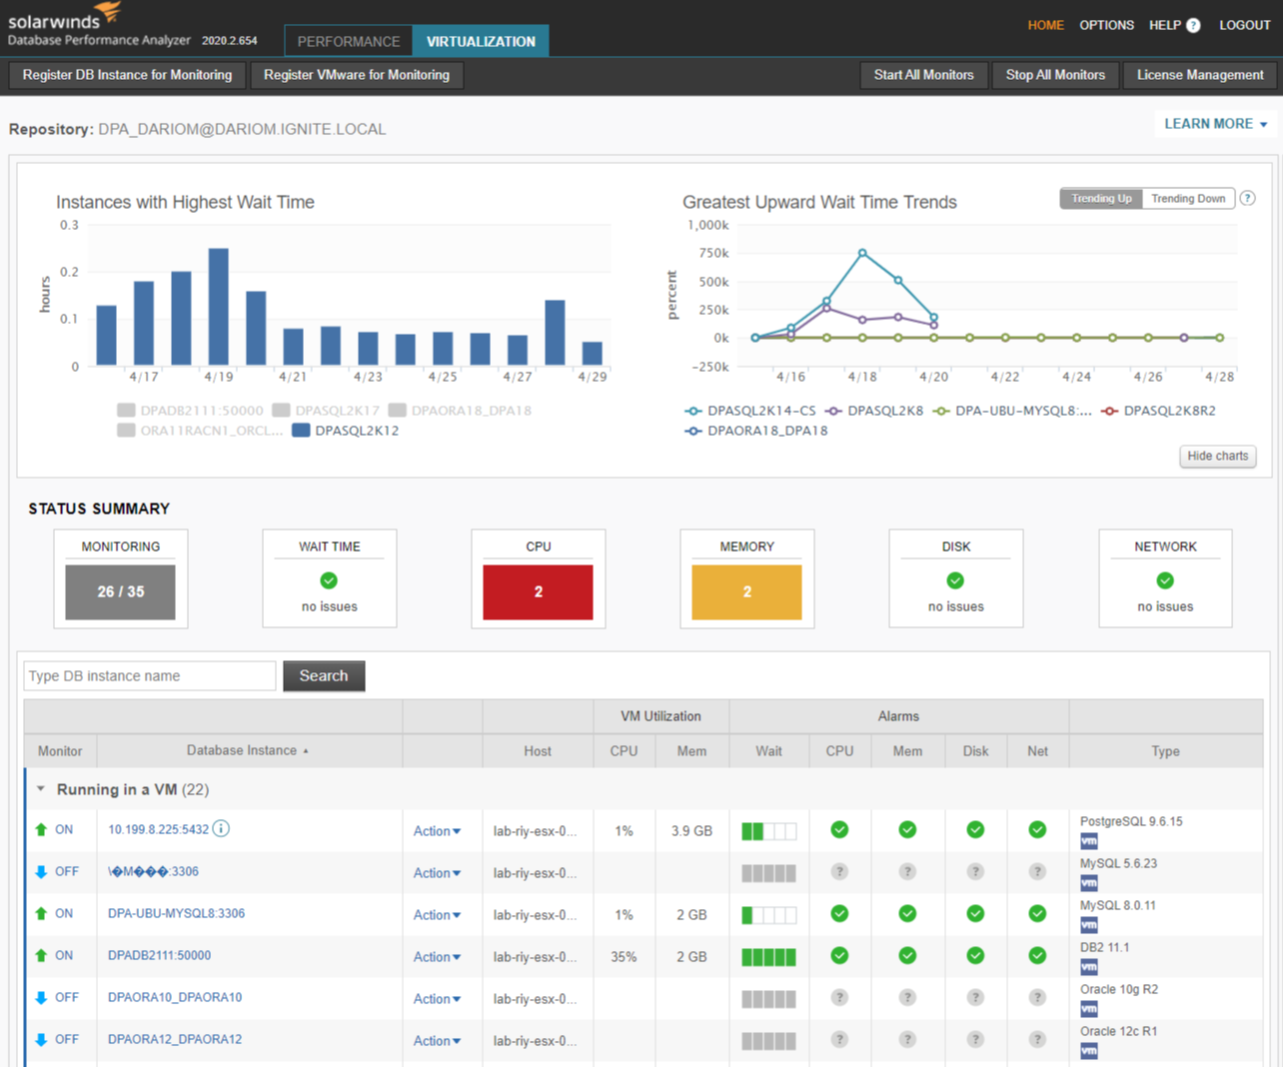Click blue OFF arrow for the :3306 MySQL 5.6.23 row
This screenshot has width=1283, height=1067.
pyautogui.click(x=41, y=872)
